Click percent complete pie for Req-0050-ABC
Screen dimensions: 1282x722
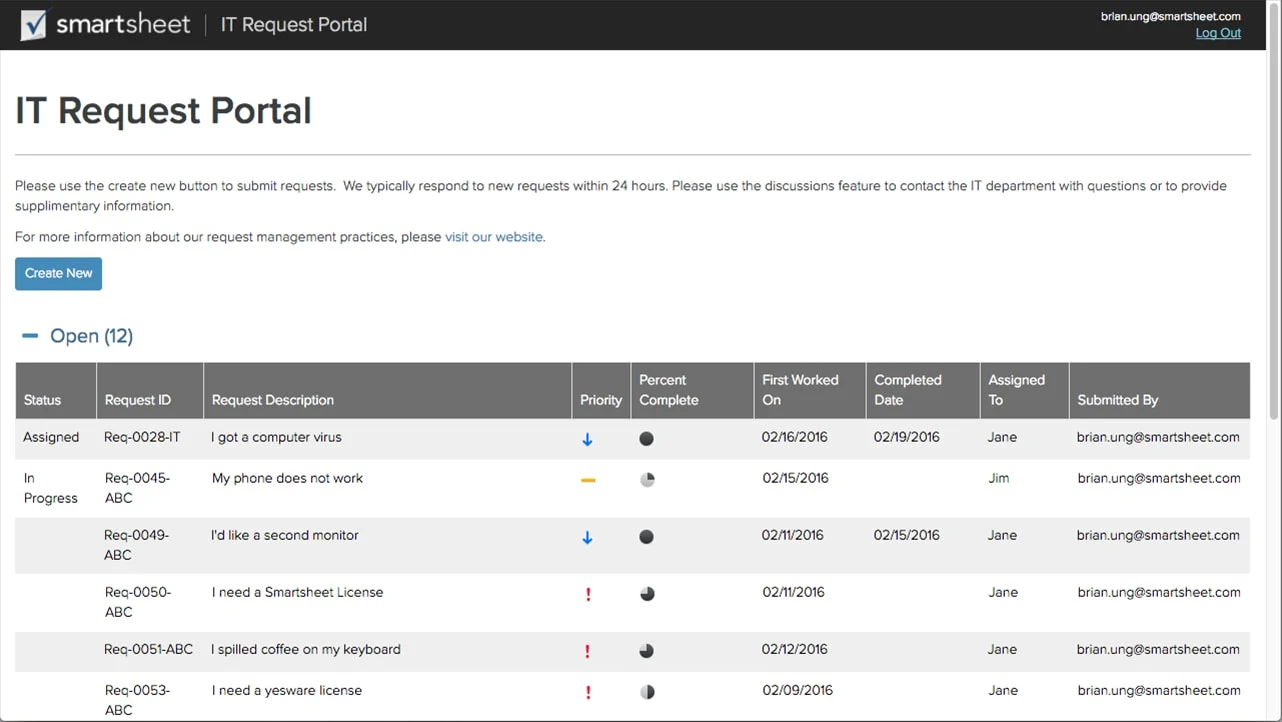(x=647, y=593)
